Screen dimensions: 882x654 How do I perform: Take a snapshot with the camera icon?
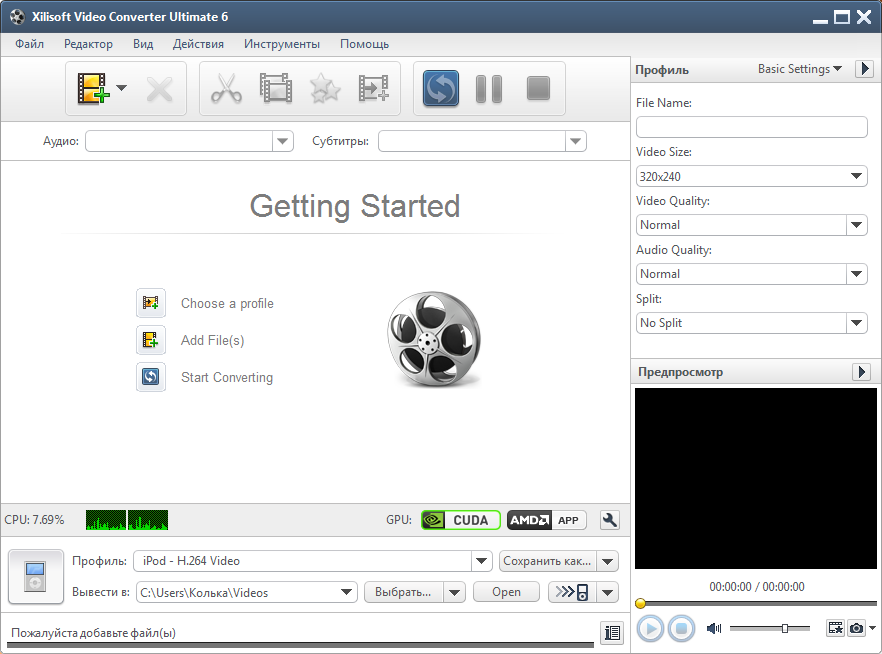point(856,628)
